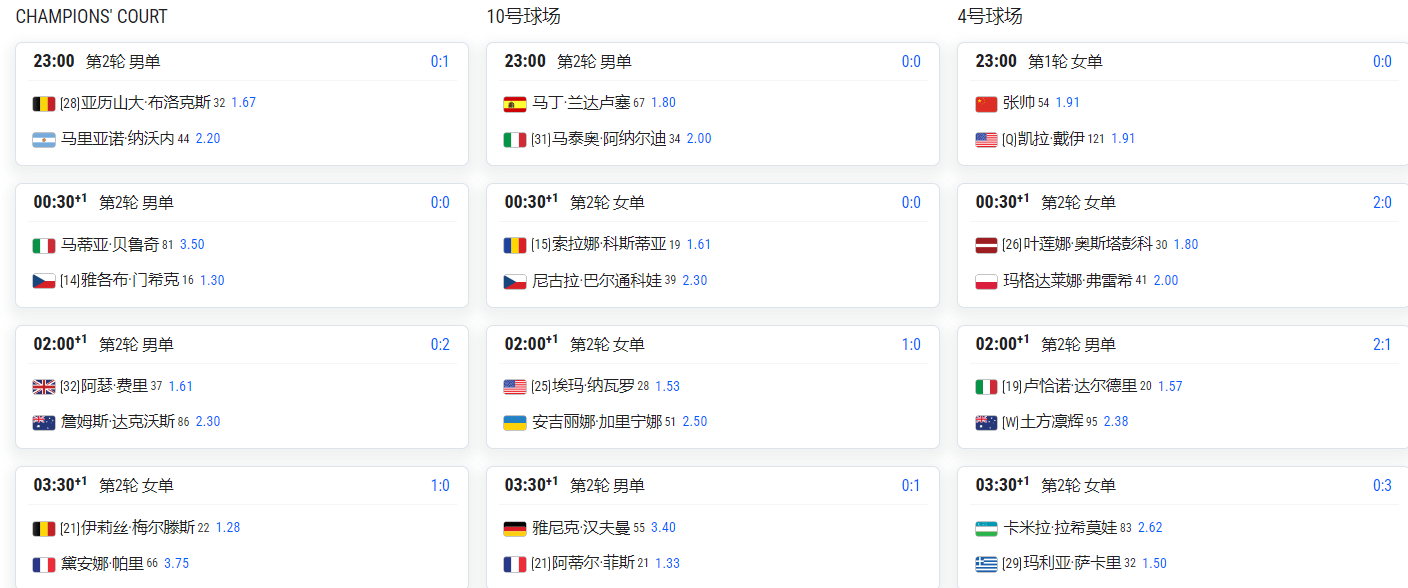This screenshot has height=588, width=1408.
Task: Select odds 2.50 for 安吉丽娜·加里宁娜
Action: pos(694,422)
